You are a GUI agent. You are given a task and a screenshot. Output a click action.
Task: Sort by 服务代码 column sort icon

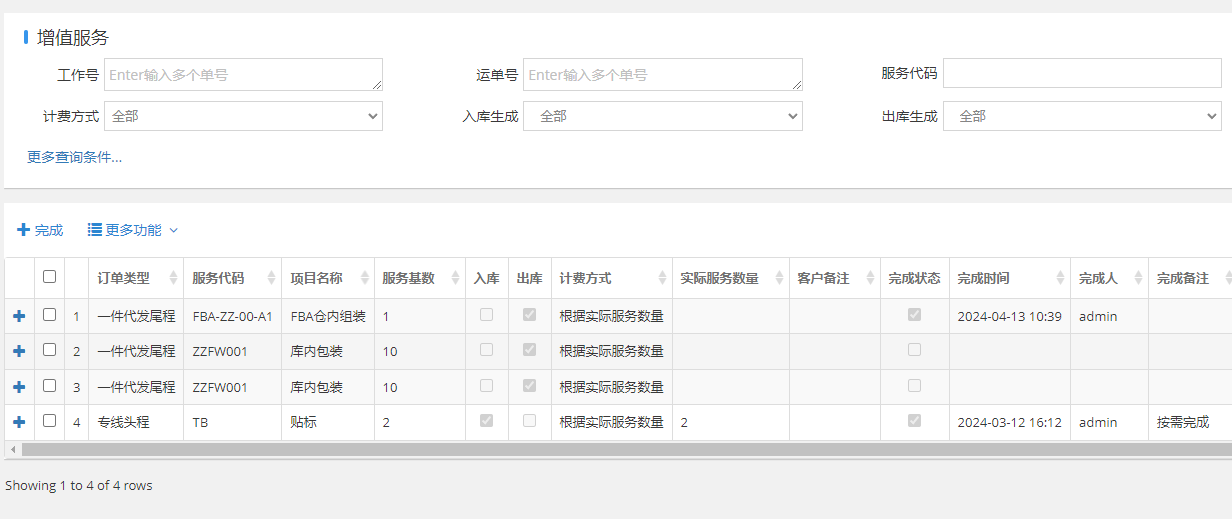271,278
